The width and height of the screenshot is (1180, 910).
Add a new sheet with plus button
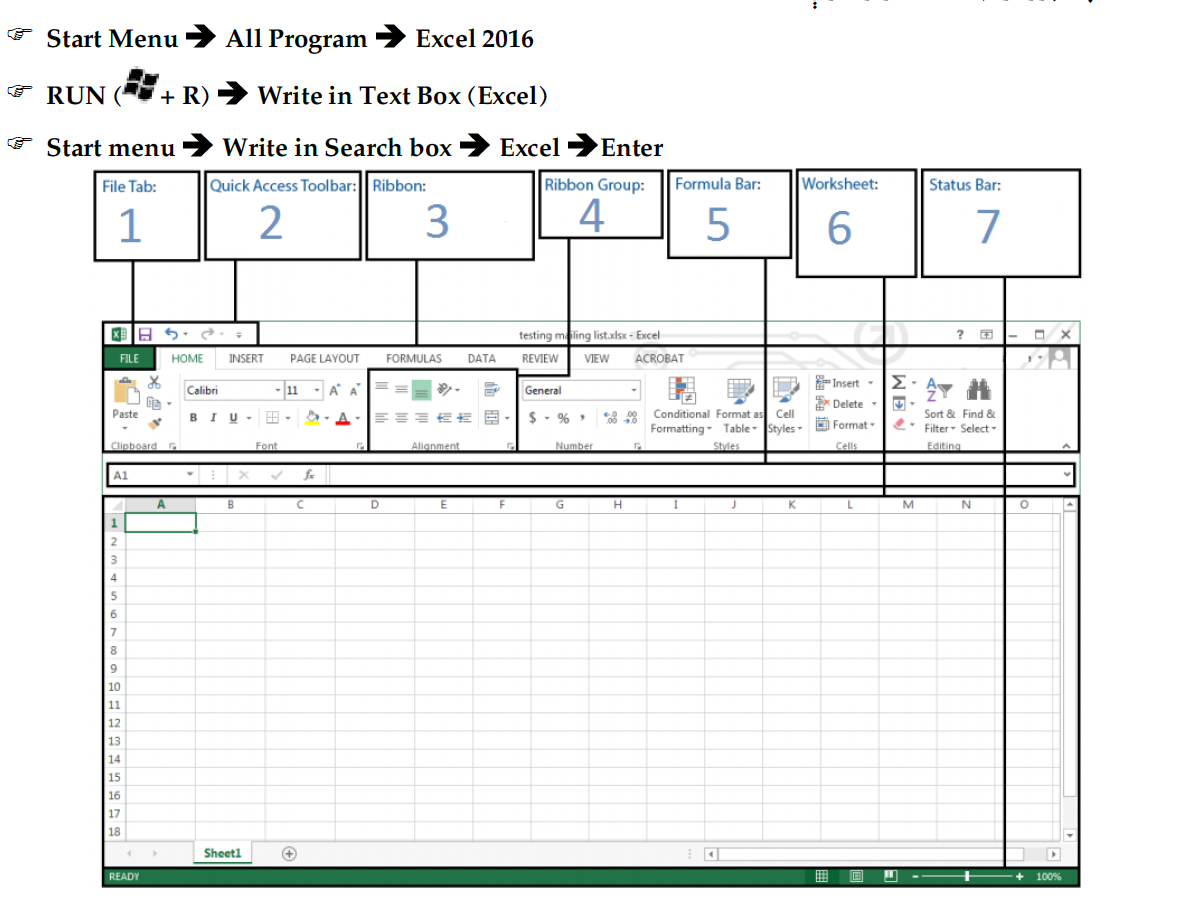(x=289, y=853)
